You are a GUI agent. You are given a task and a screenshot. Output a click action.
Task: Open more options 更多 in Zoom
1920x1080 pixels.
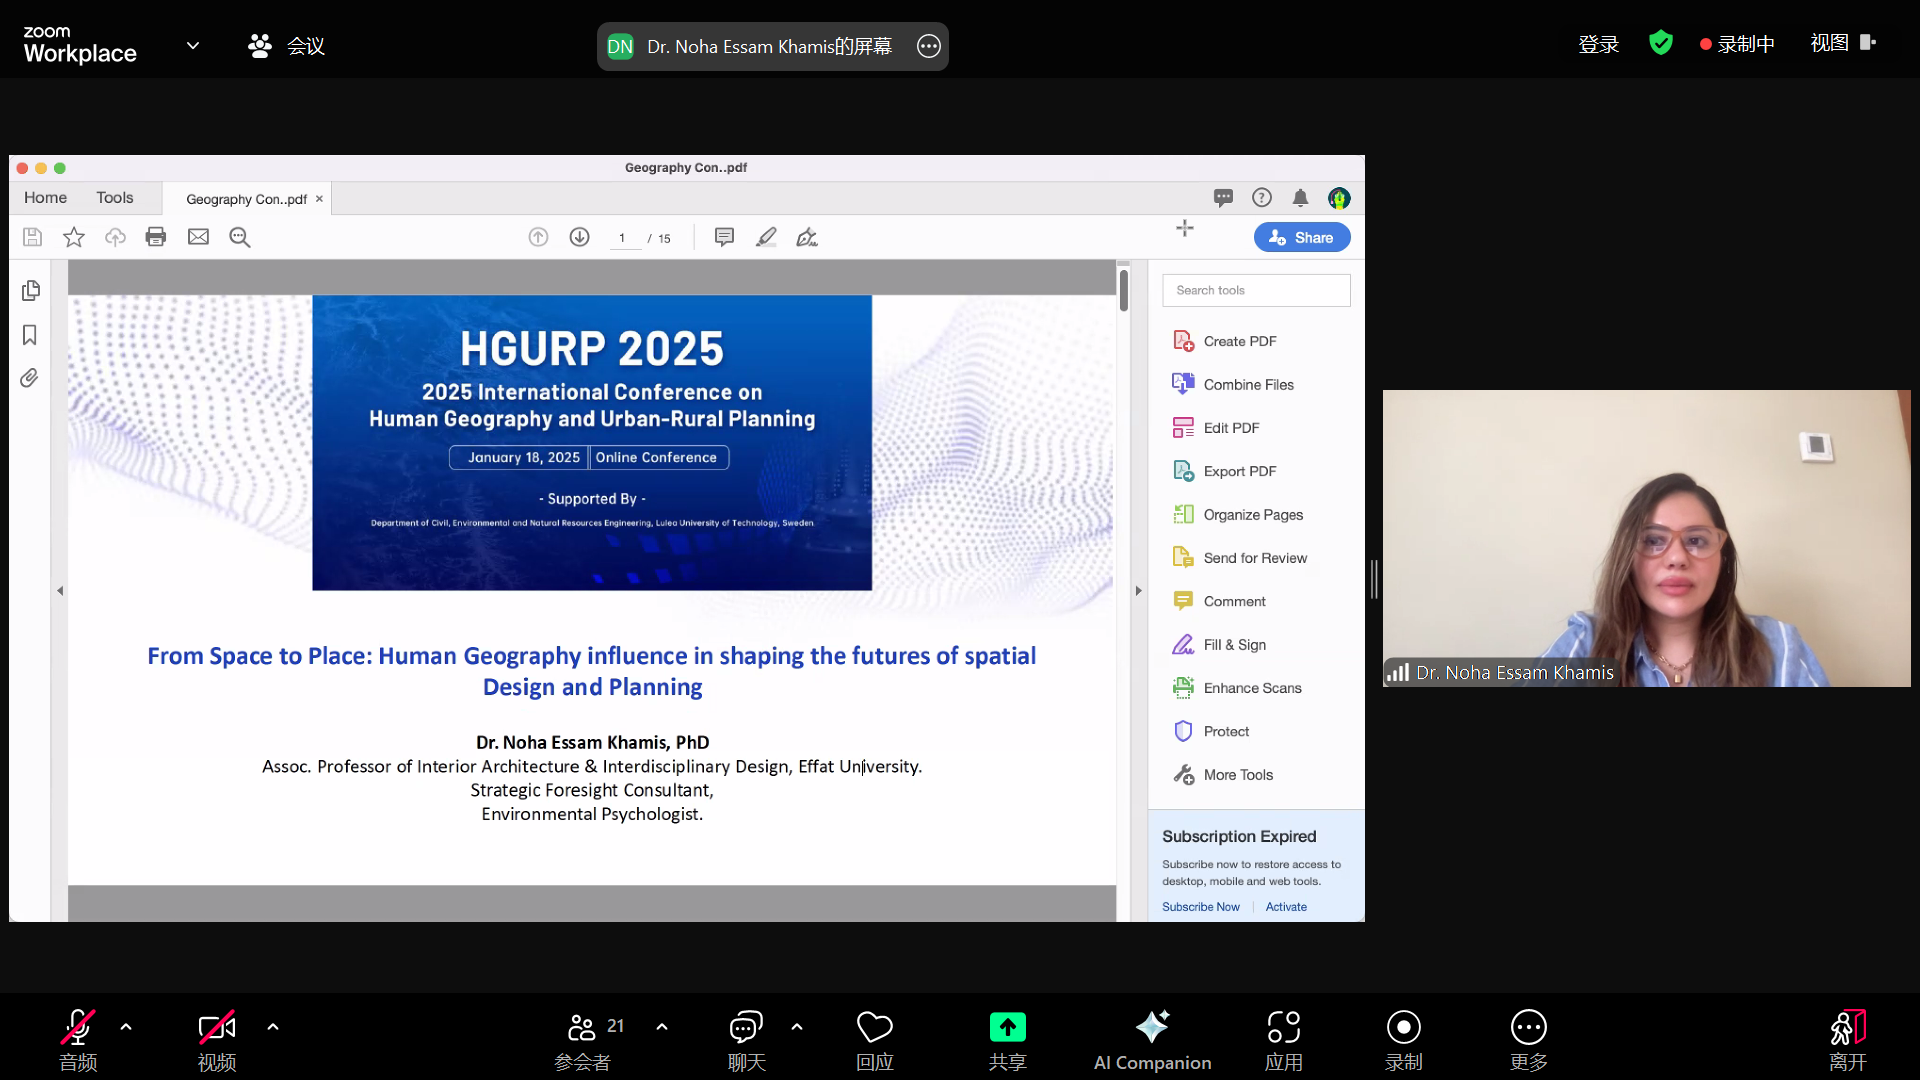[x=1529, y=1040]
